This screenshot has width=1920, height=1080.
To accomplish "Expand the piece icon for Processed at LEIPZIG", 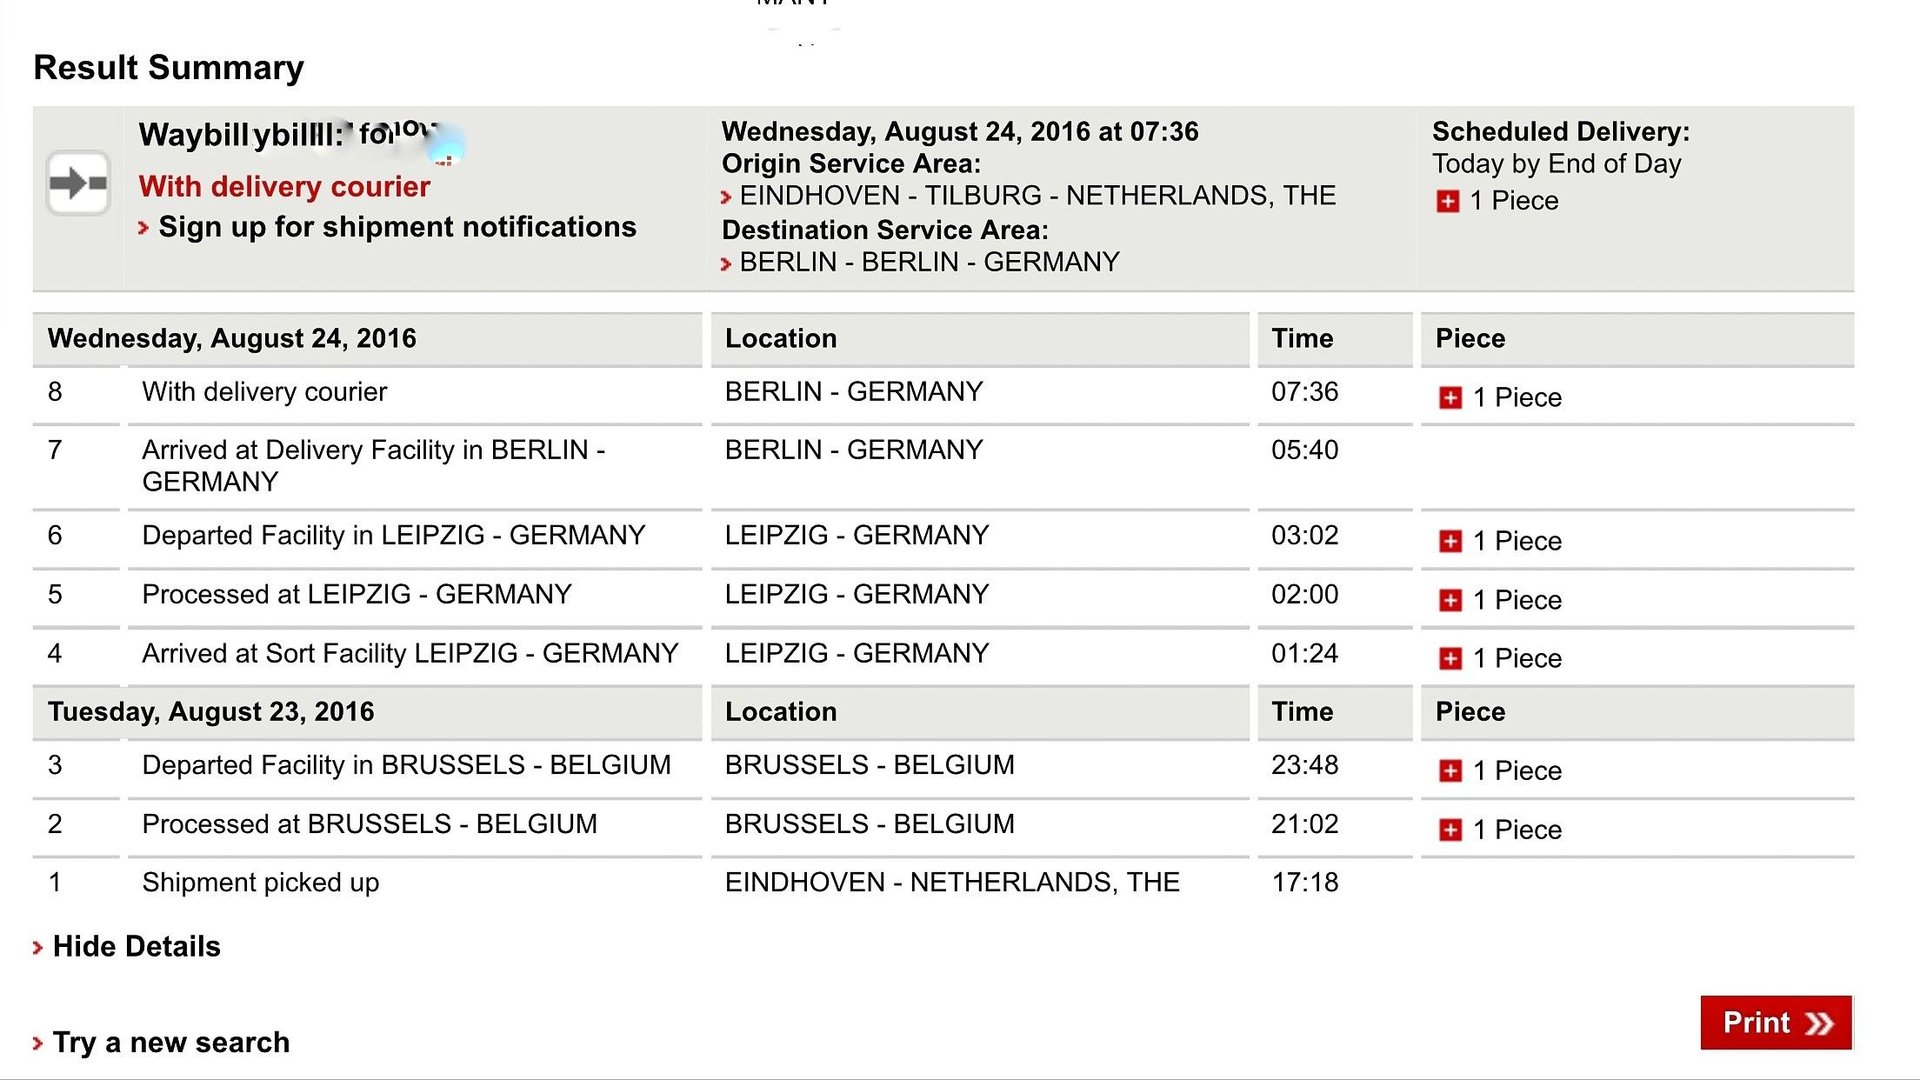I will click(1450, 600).
